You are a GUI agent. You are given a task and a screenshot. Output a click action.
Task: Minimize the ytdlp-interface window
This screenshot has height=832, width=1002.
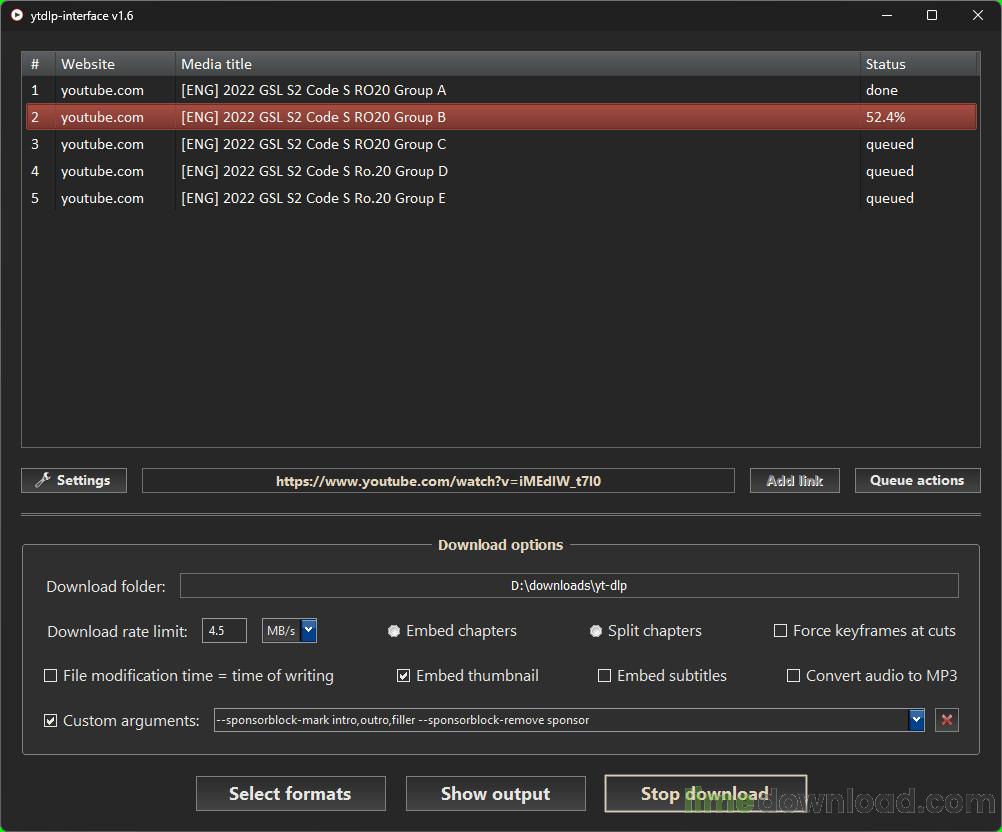[x=886, y=16]
